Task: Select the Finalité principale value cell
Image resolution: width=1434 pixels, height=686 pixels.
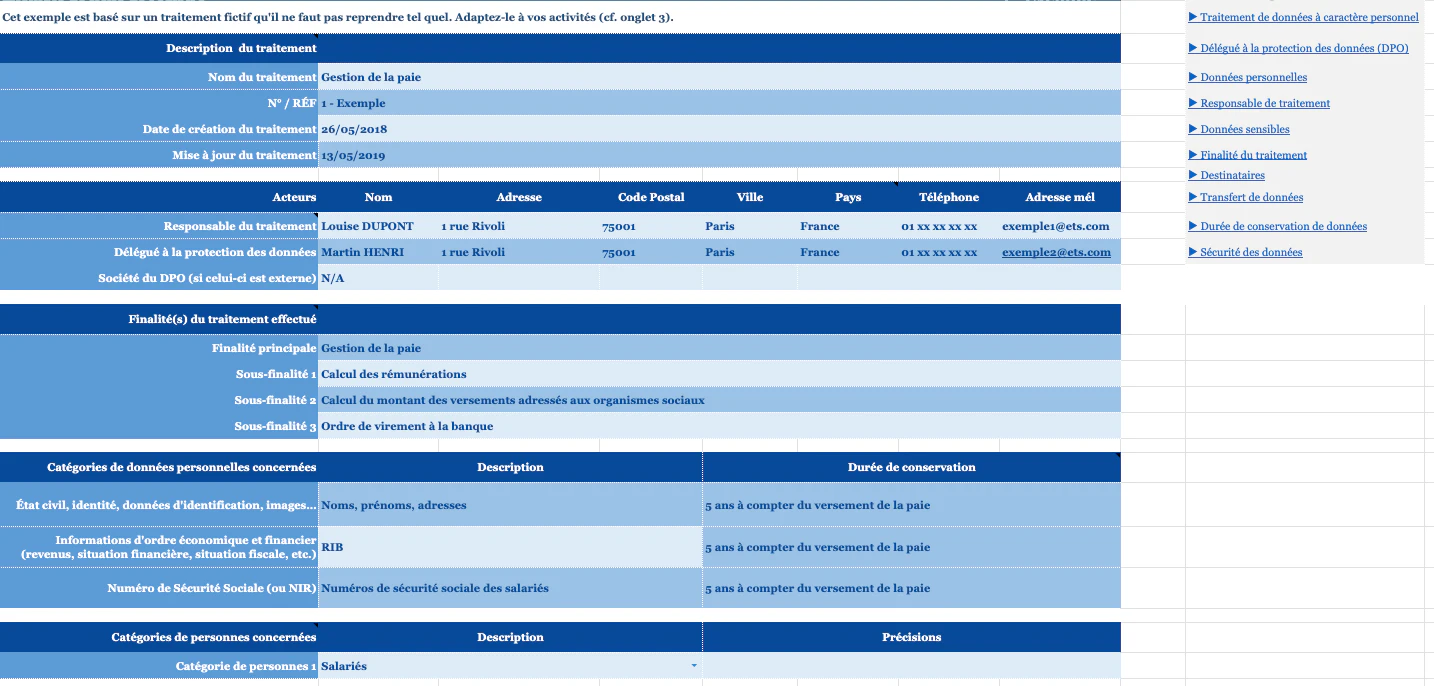Action: coord(719,348)
